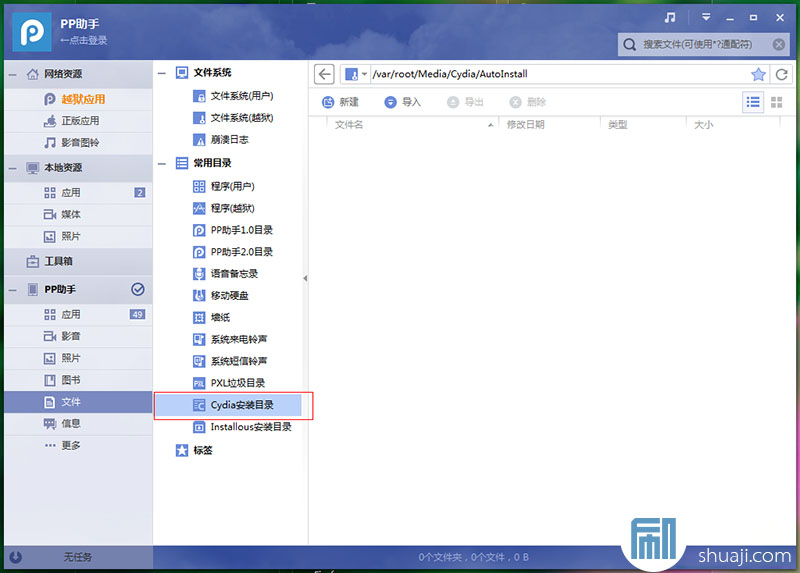Open the title bar dropdown menu icon
800x573 pixels.
click(706, 17)
